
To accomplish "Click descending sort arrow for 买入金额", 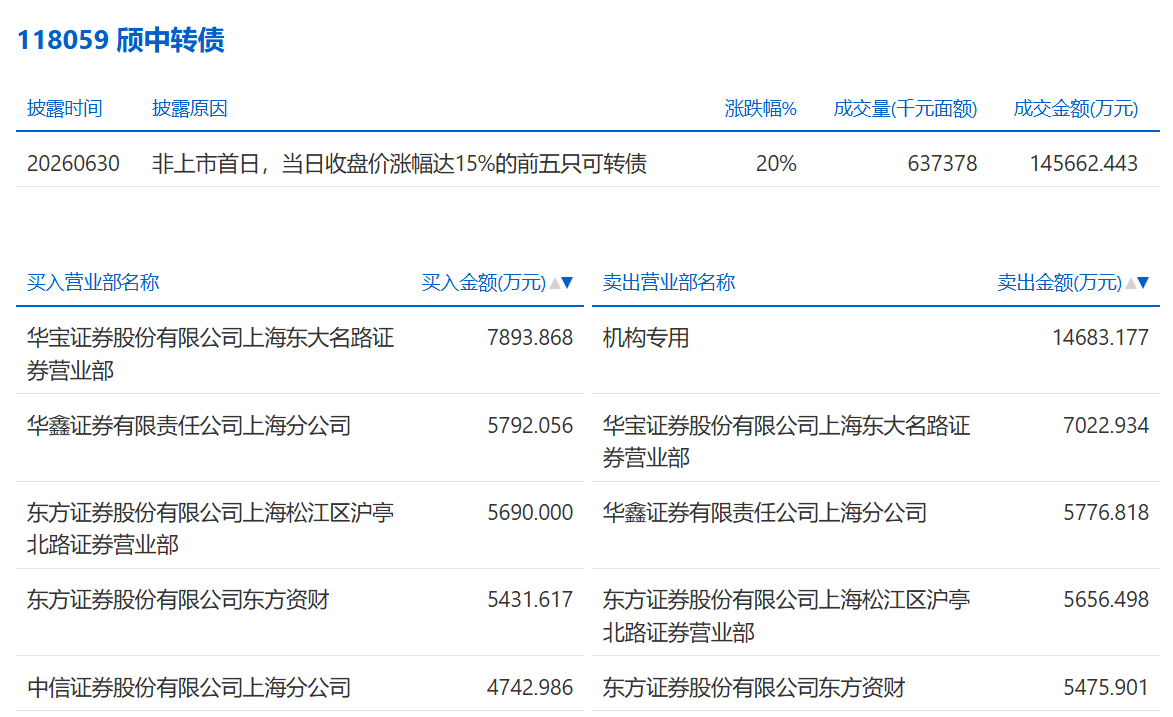I will click(568, 282).
